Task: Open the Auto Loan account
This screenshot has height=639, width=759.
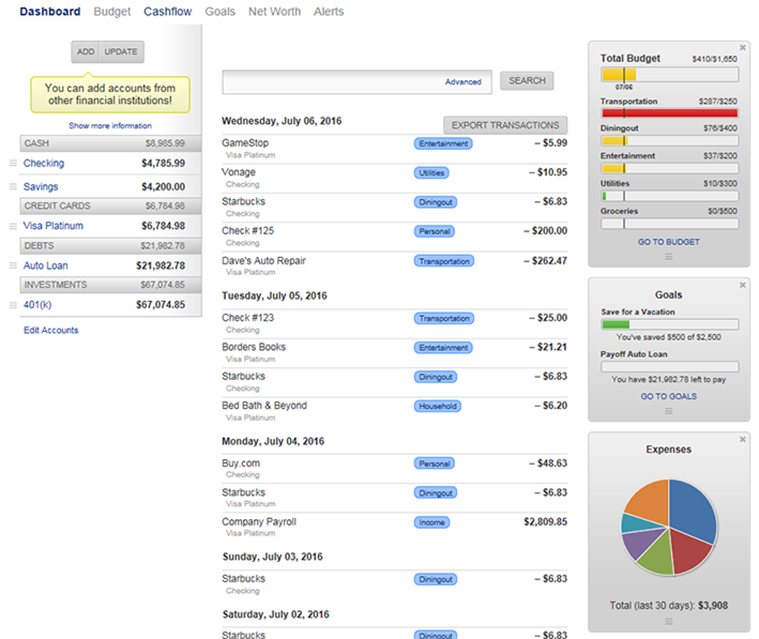Action: (46, 266)
